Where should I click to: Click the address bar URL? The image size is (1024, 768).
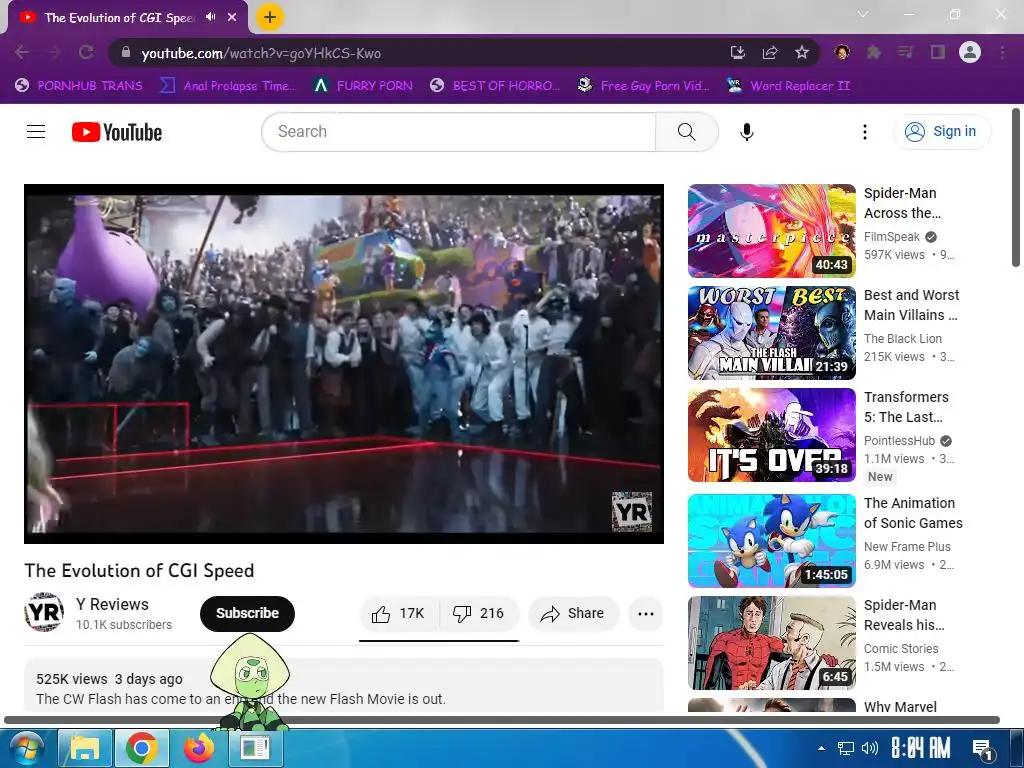tap(261, 53)
